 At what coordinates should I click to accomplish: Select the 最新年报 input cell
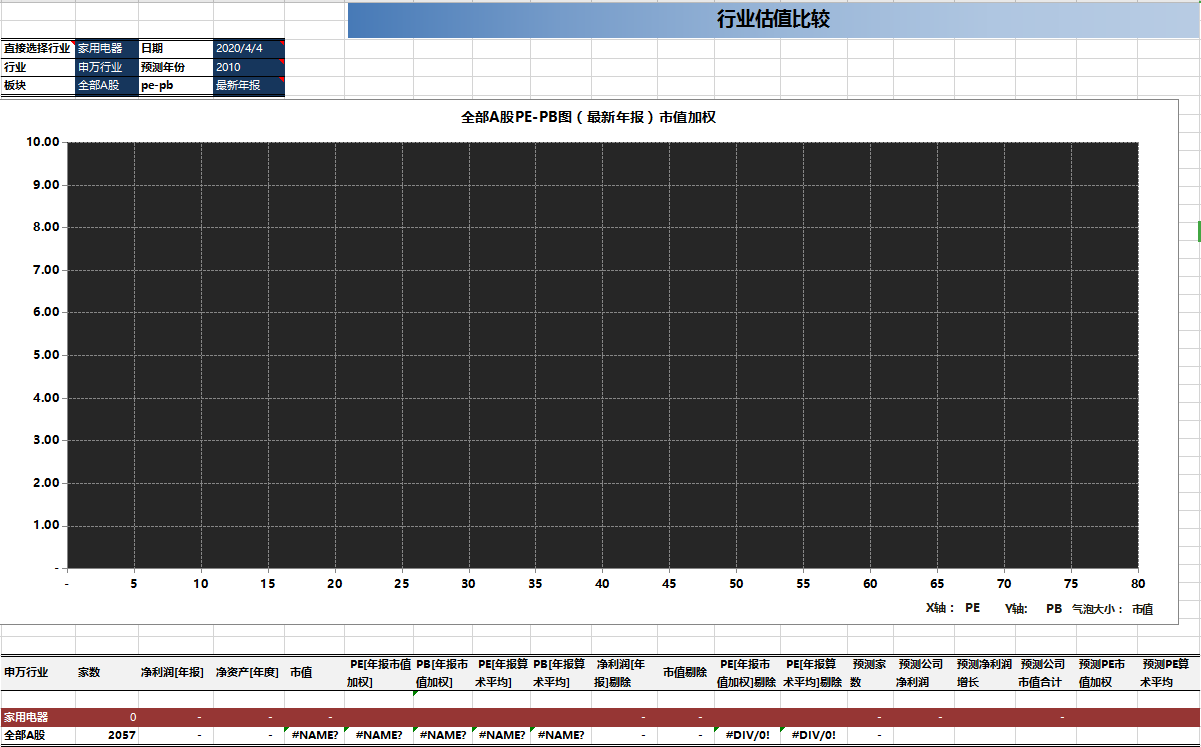[249, 86]
